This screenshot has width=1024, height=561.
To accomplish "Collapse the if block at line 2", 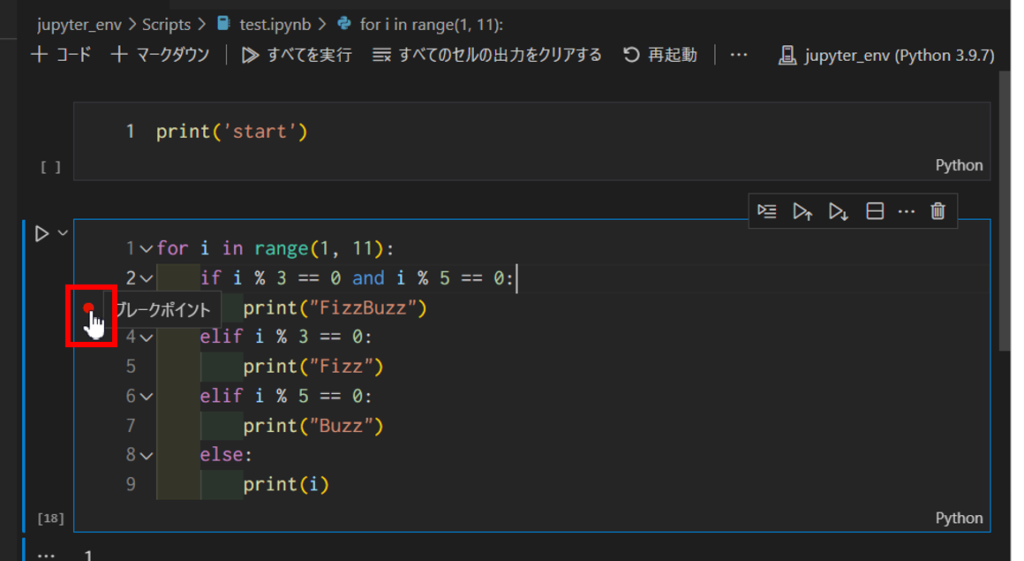I will click(x=146, y=279).
